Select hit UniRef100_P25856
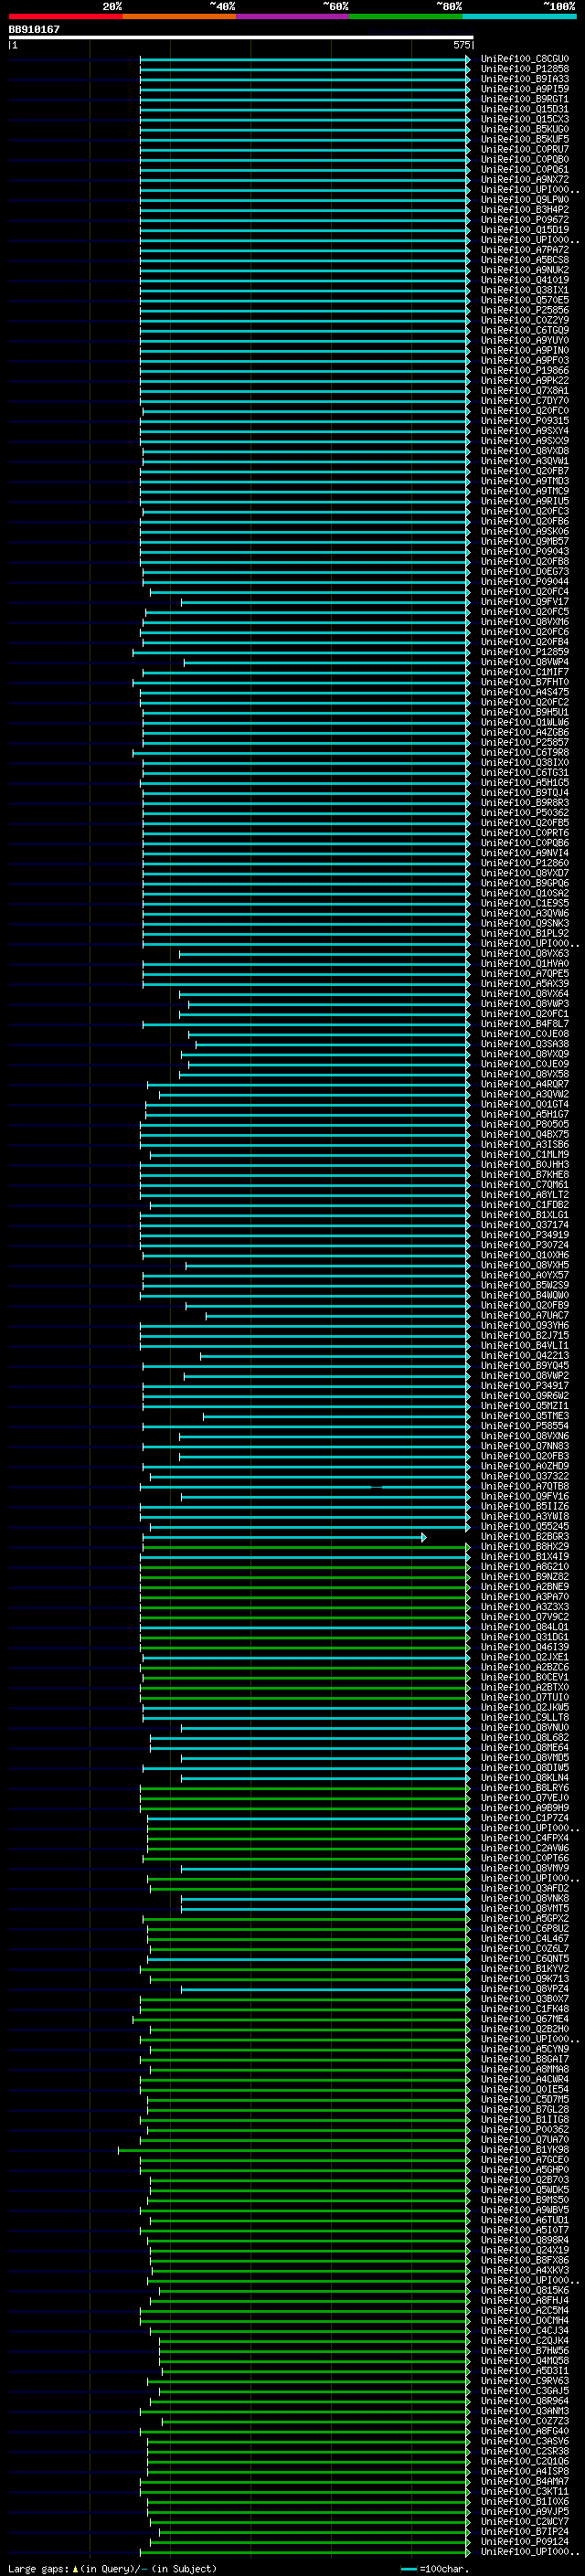 525,310
